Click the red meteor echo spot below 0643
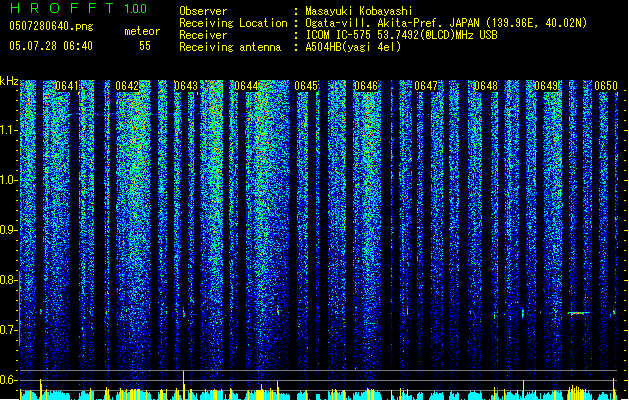The width and height of the screenshot is (629, 400). (x=184, y=313)
